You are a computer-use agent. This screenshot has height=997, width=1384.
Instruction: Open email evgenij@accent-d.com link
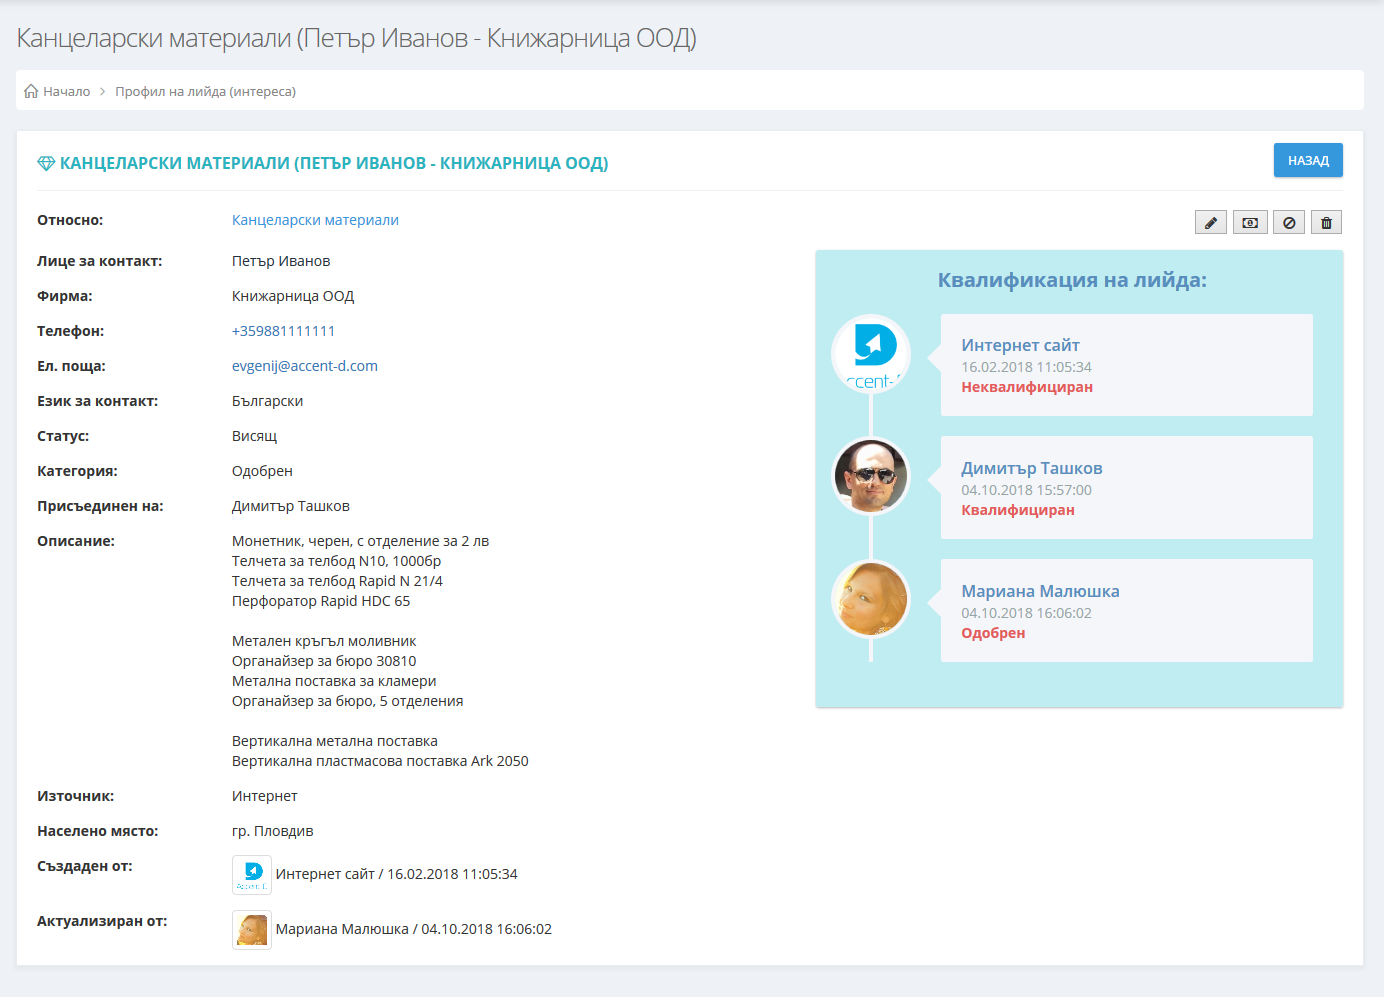pyautogui.click(x=305, y=366)
